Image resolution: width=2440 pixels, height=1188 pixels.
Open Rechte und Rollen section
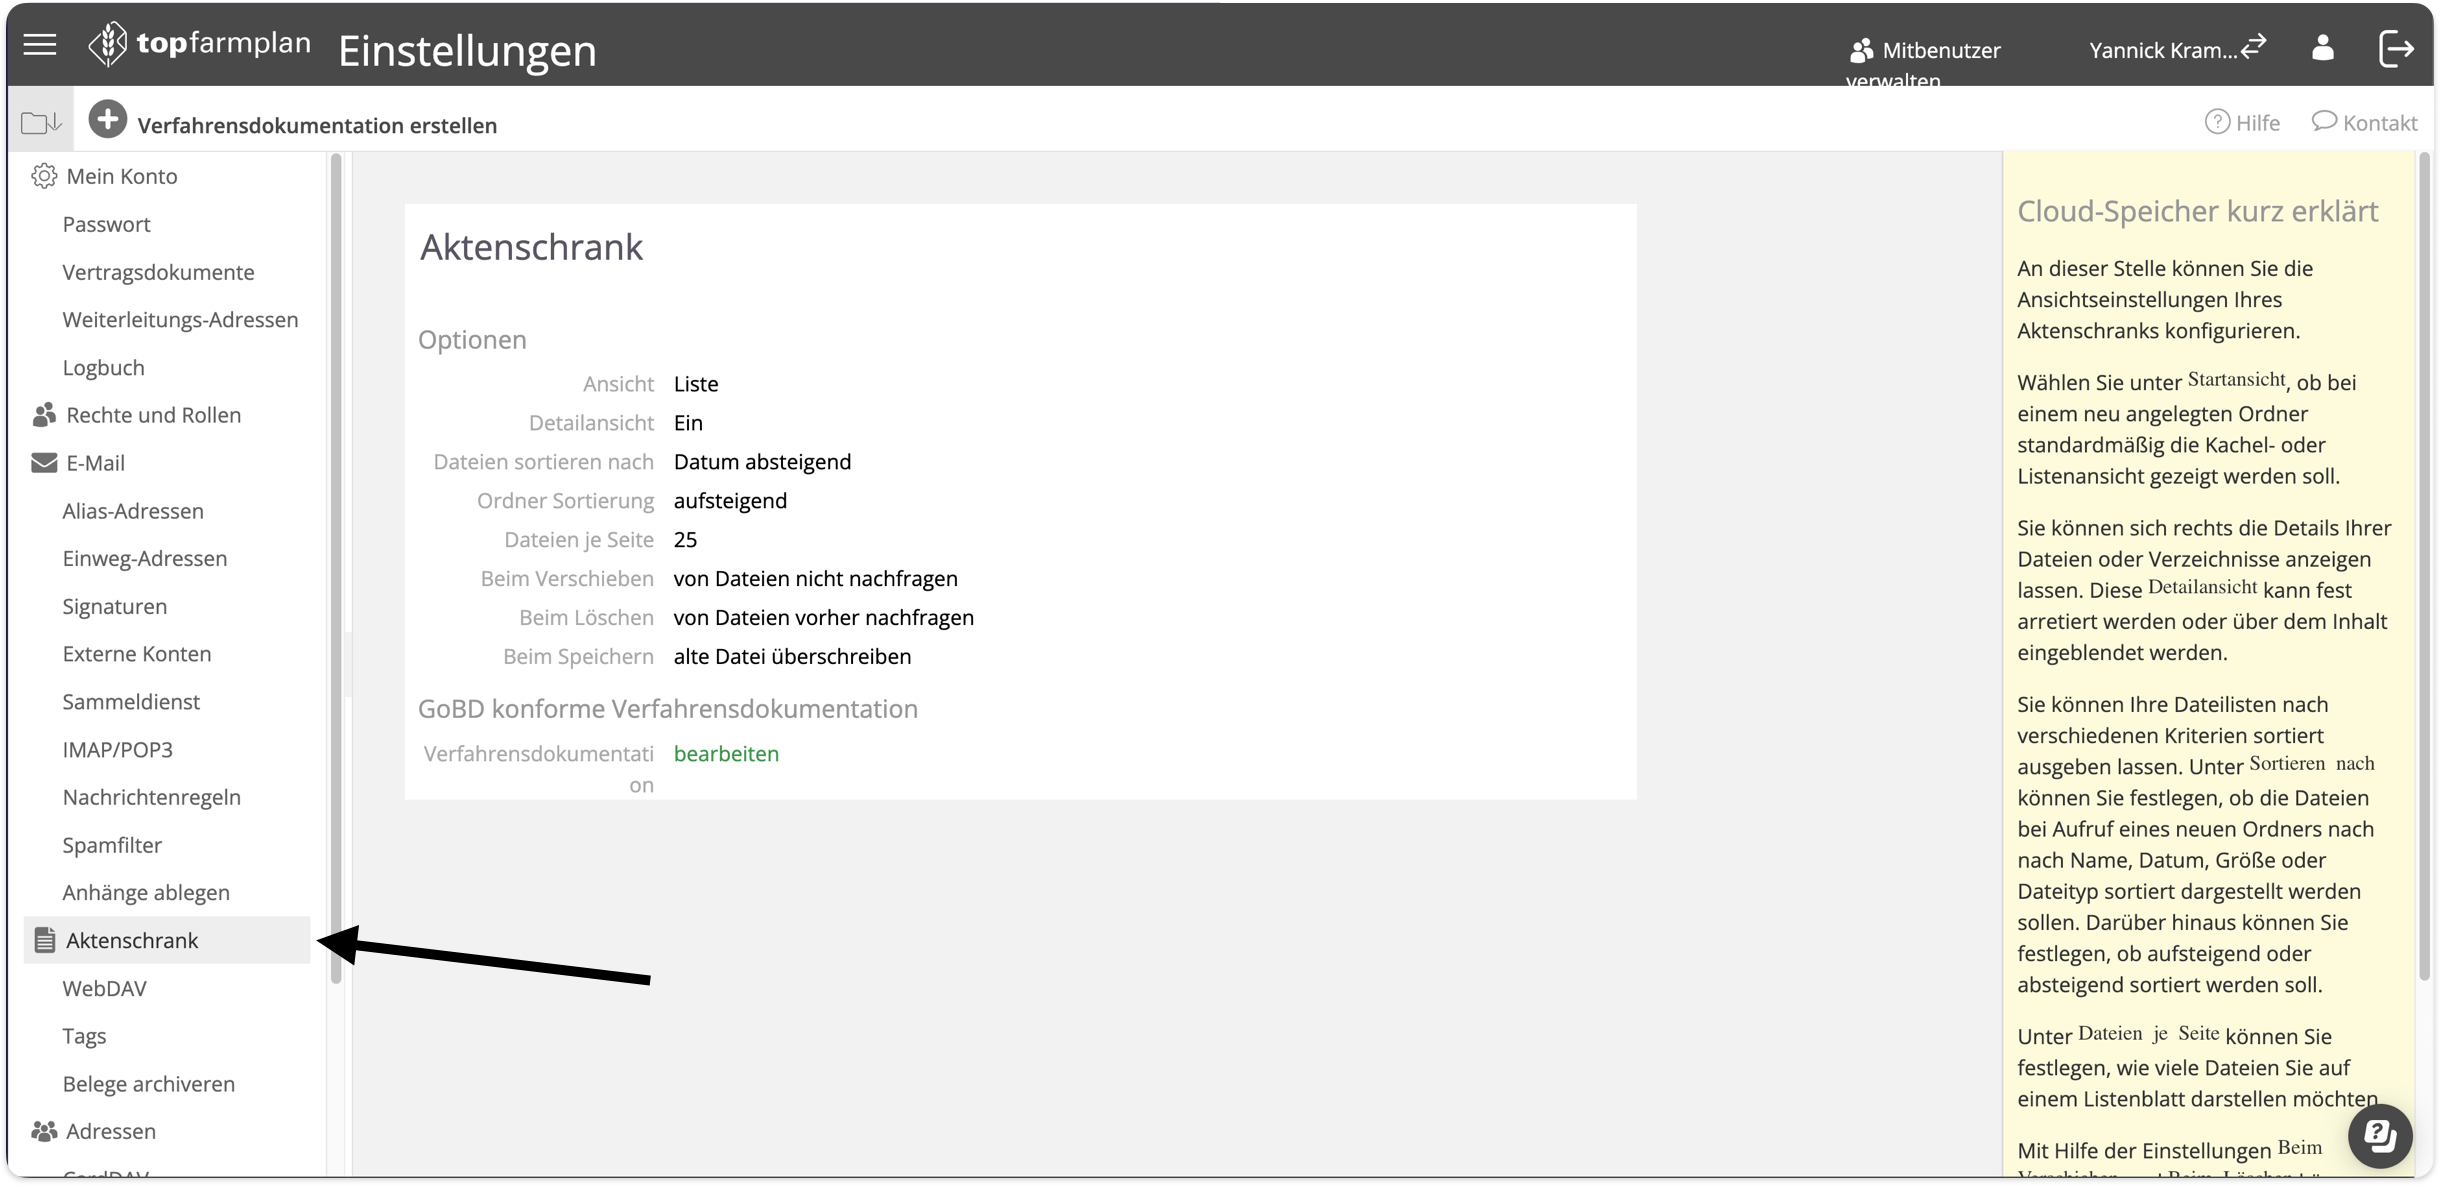click(153, 415)
